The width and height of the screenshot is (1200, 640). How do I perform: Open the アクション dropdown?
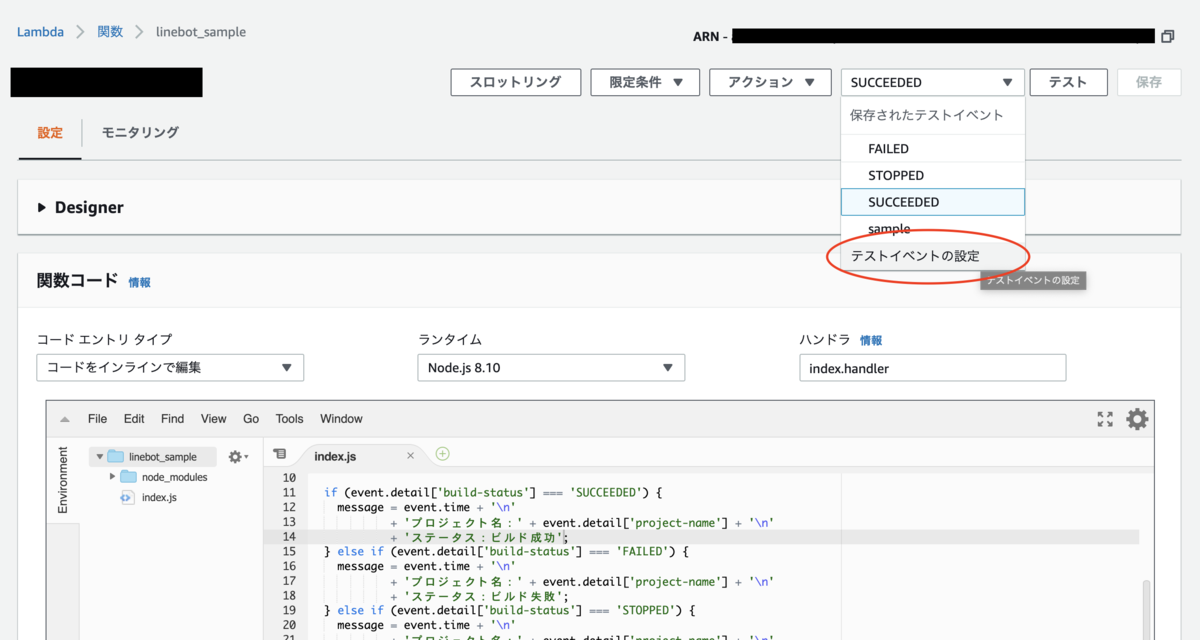(770, 82)
